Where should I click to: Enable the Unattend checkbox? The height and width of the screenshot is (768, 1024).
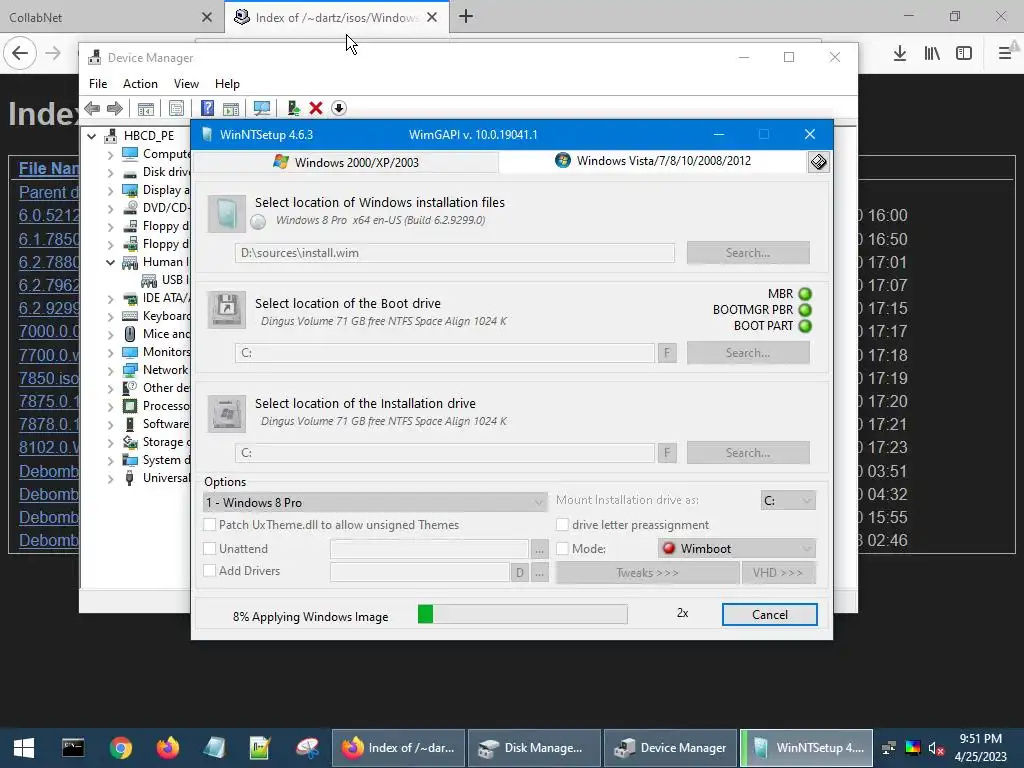tap(210, 549)
